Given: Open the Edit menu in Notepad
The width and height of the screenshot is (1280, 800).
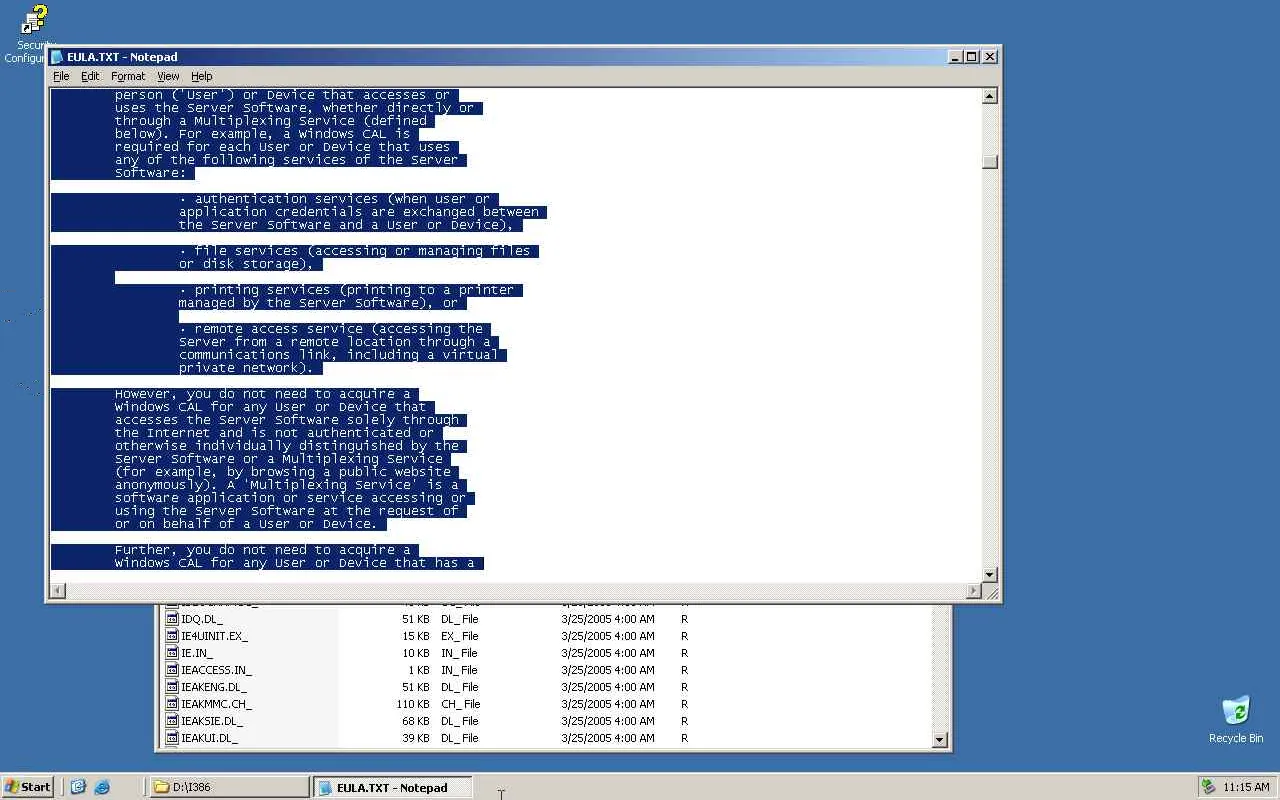Looking at the screenshot, I should (x=90, y=76).
